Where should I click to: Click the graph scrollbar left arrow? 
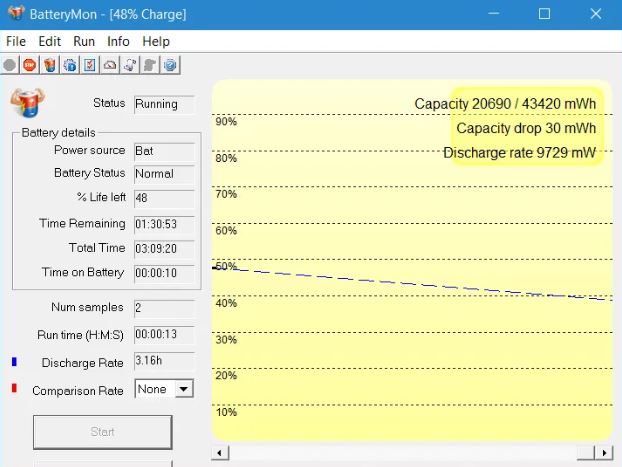click(x=220, y=452)
